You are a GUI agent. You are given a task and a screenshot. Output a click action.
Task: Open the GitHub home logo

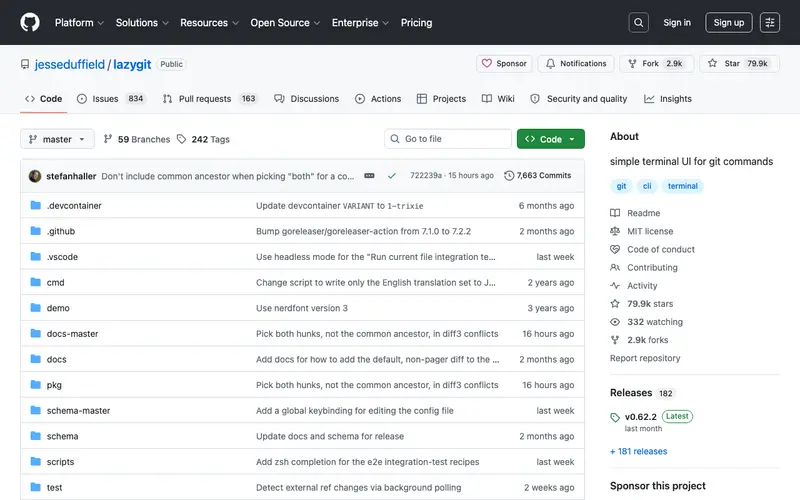30,22
